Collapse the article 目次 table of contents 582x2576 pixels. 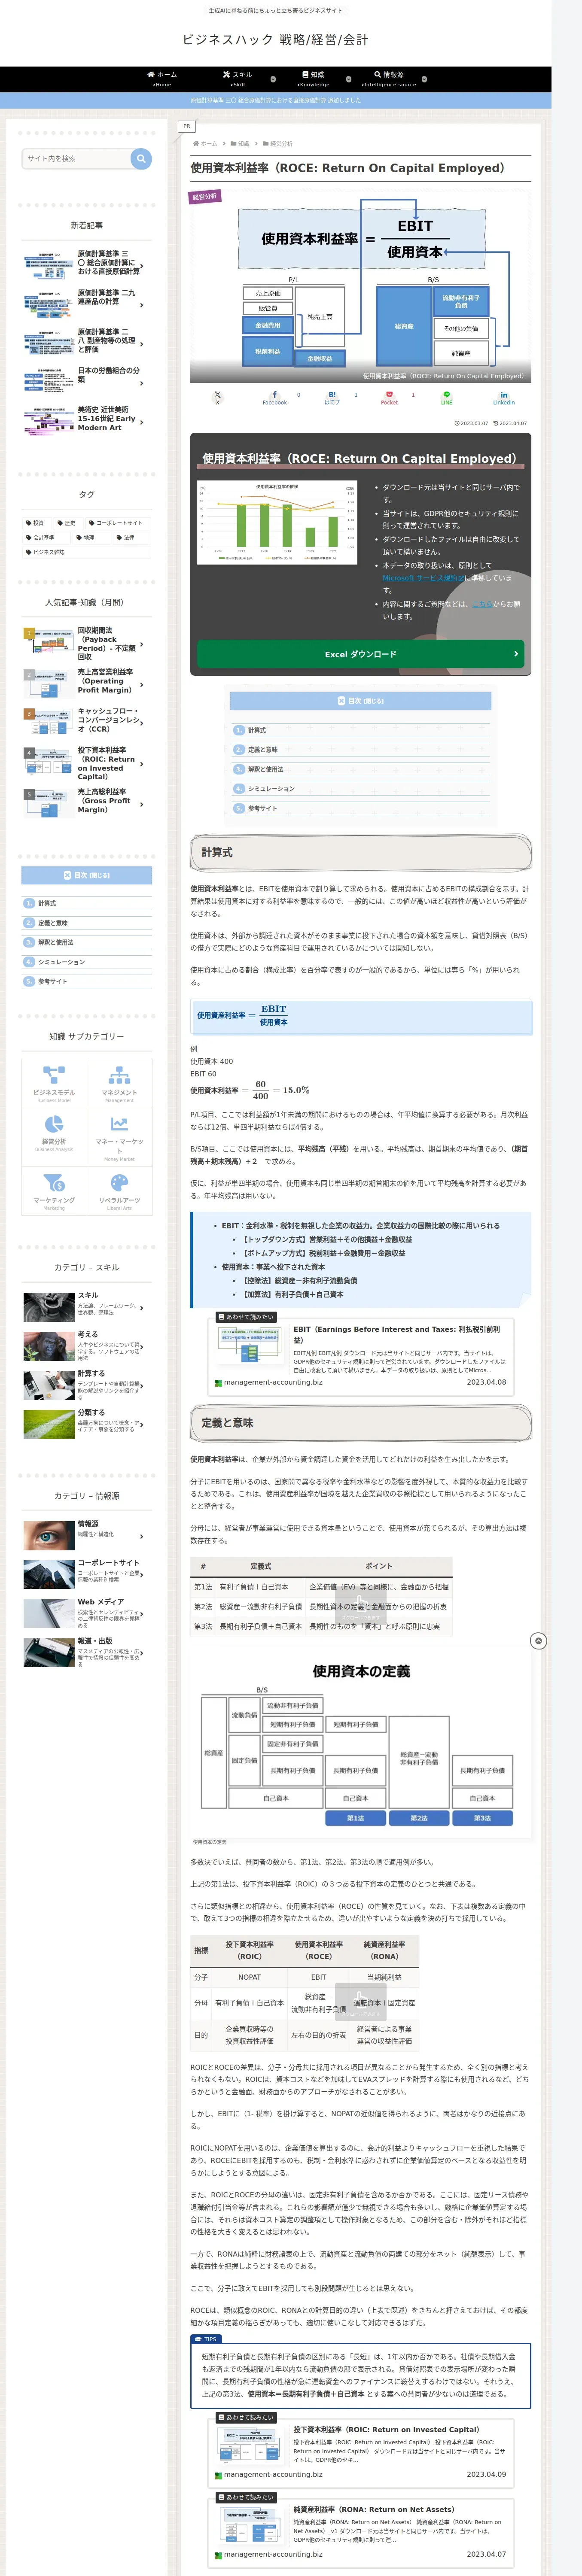361,701
